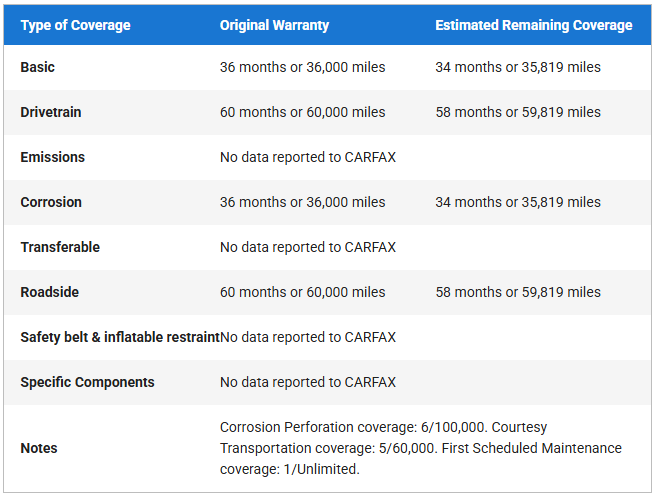Screen dimensions: 656x497
Task: Select the 'Roadside' row label
Action: (50, 292)
